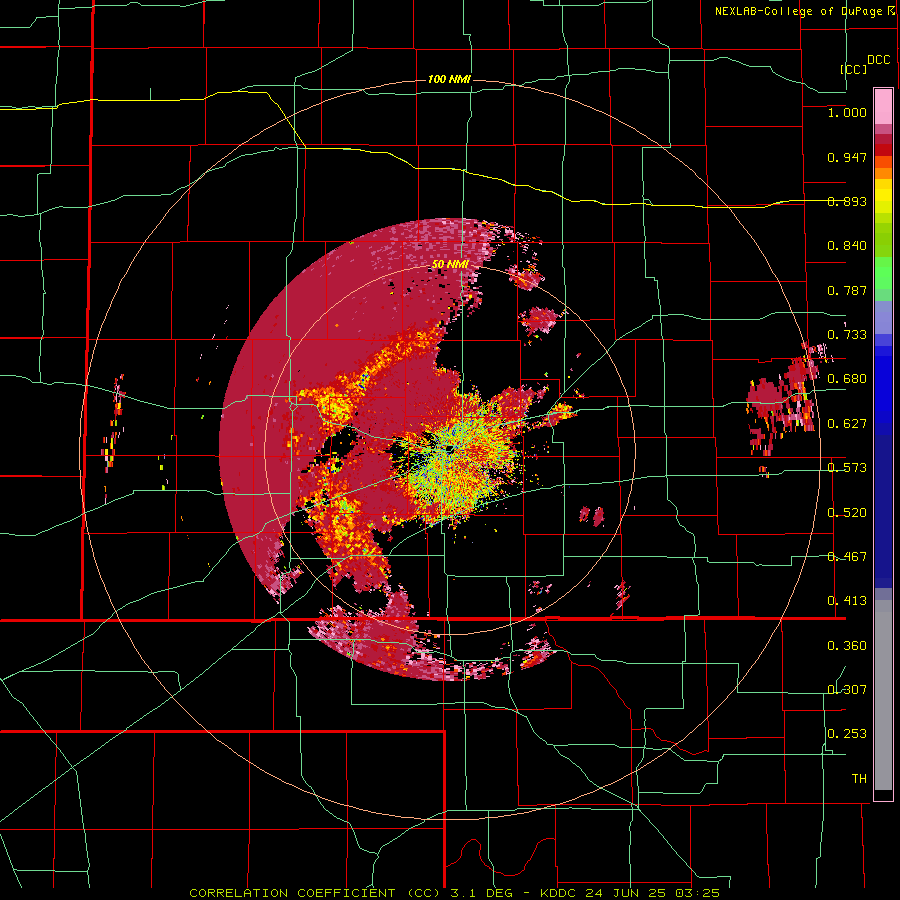Click the 0.307 colorbar value
This screenshot has height=900, width=900.
[847, 689]
